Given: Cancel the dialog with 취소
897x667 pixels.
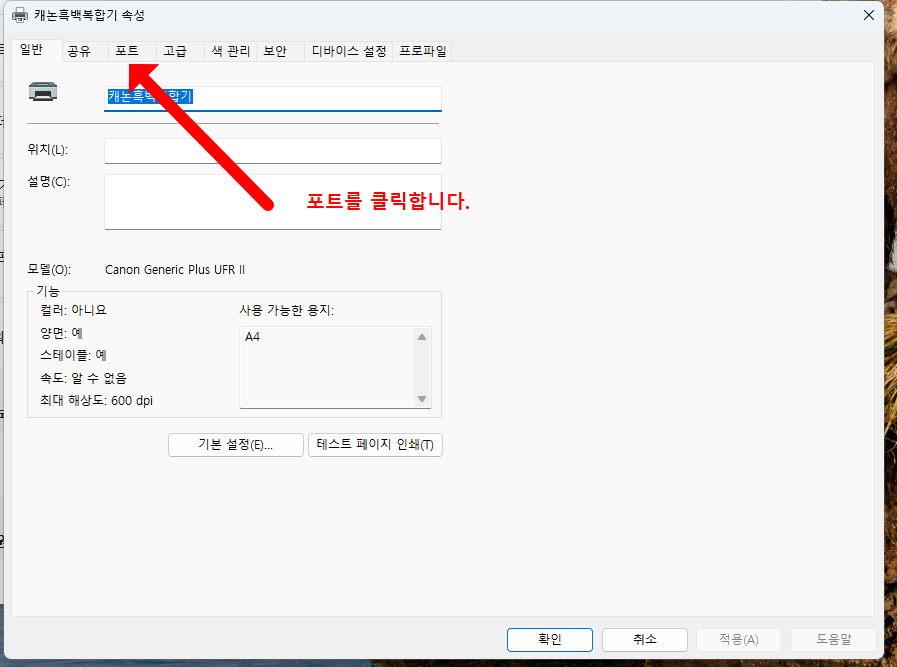Looking at the screenshot, I should [644, 639].
